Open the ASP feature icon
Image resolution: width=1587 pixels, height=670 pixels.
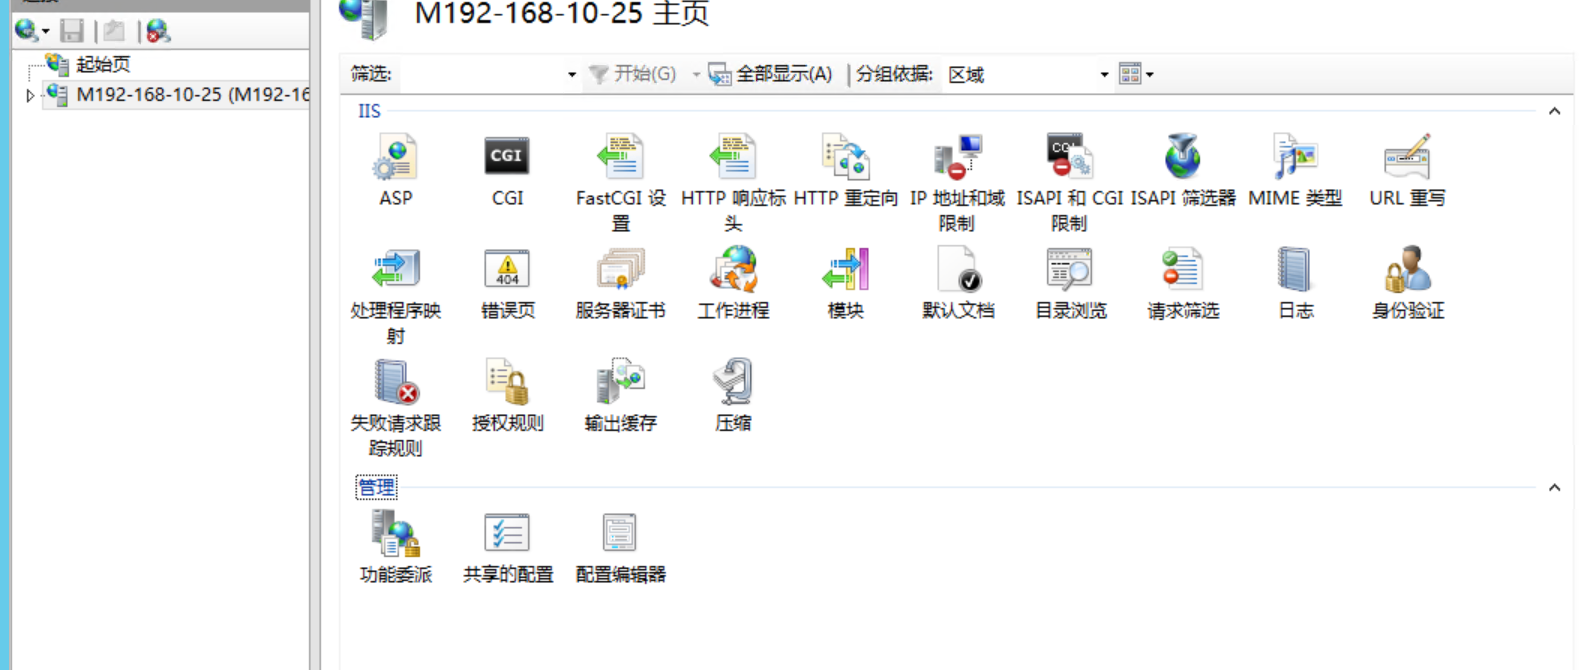pos(396,158)
